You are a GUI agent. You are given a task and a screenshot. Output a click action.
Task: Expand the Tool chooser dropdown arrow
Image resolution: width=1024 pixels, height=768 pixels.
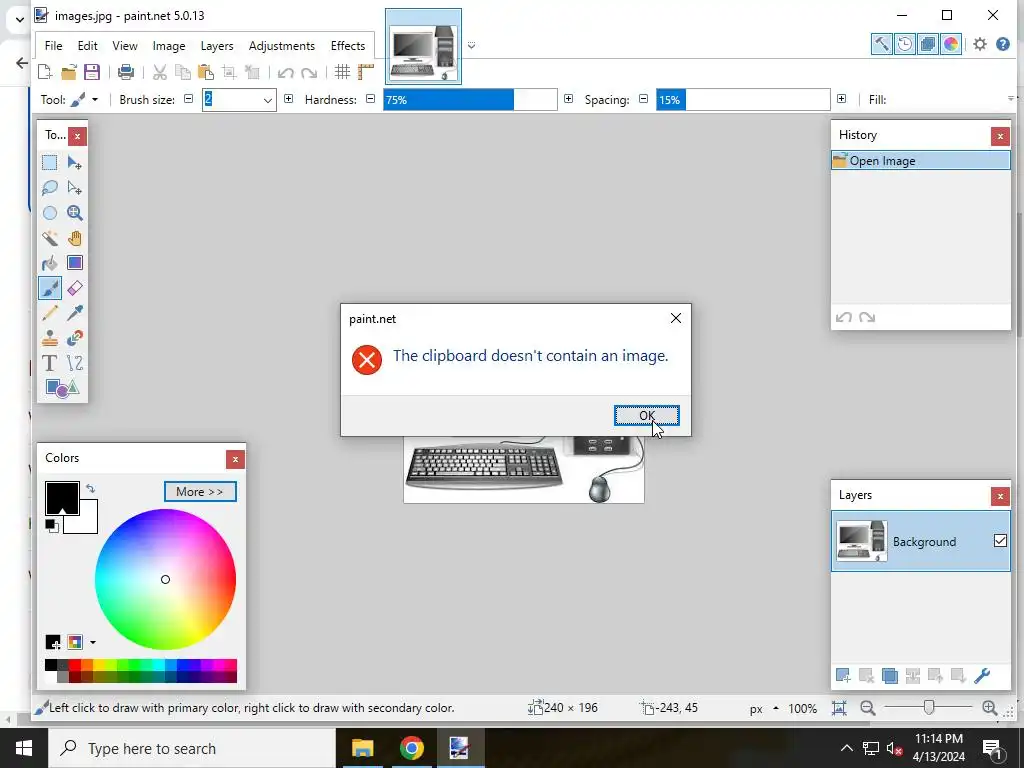point(95,100)
